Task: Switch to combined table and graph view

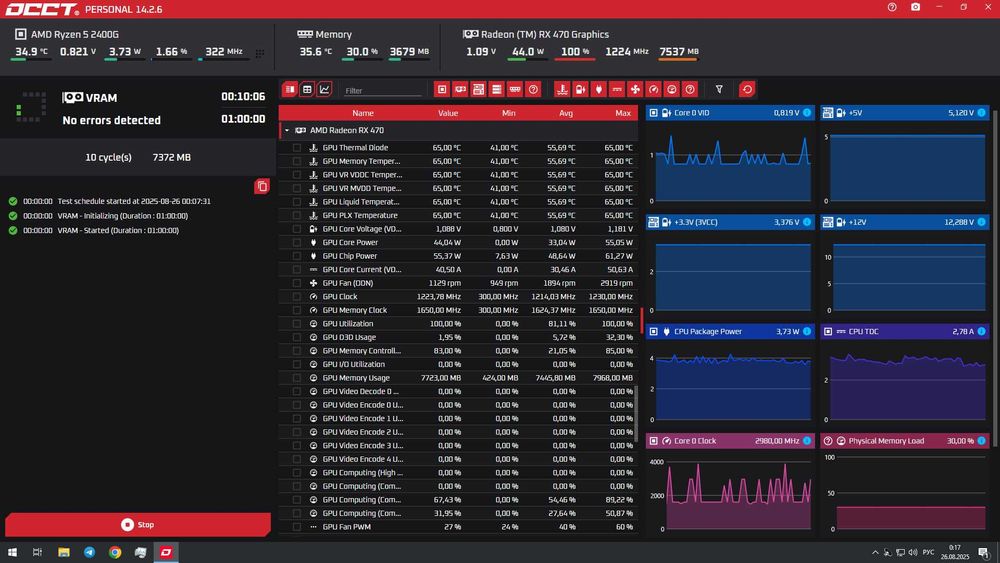Action: click(290, 89)
